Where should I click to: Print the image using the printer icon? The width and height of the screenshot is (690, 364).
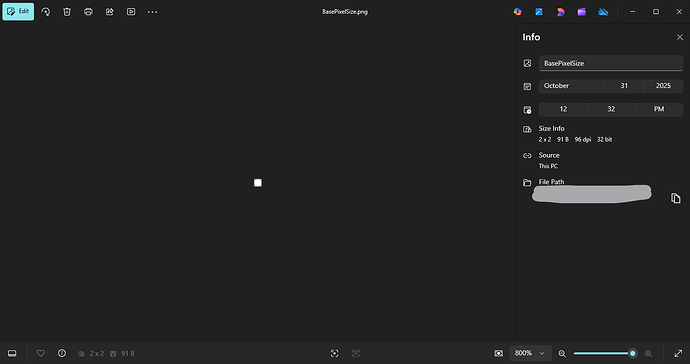click(x=88, y=12)
